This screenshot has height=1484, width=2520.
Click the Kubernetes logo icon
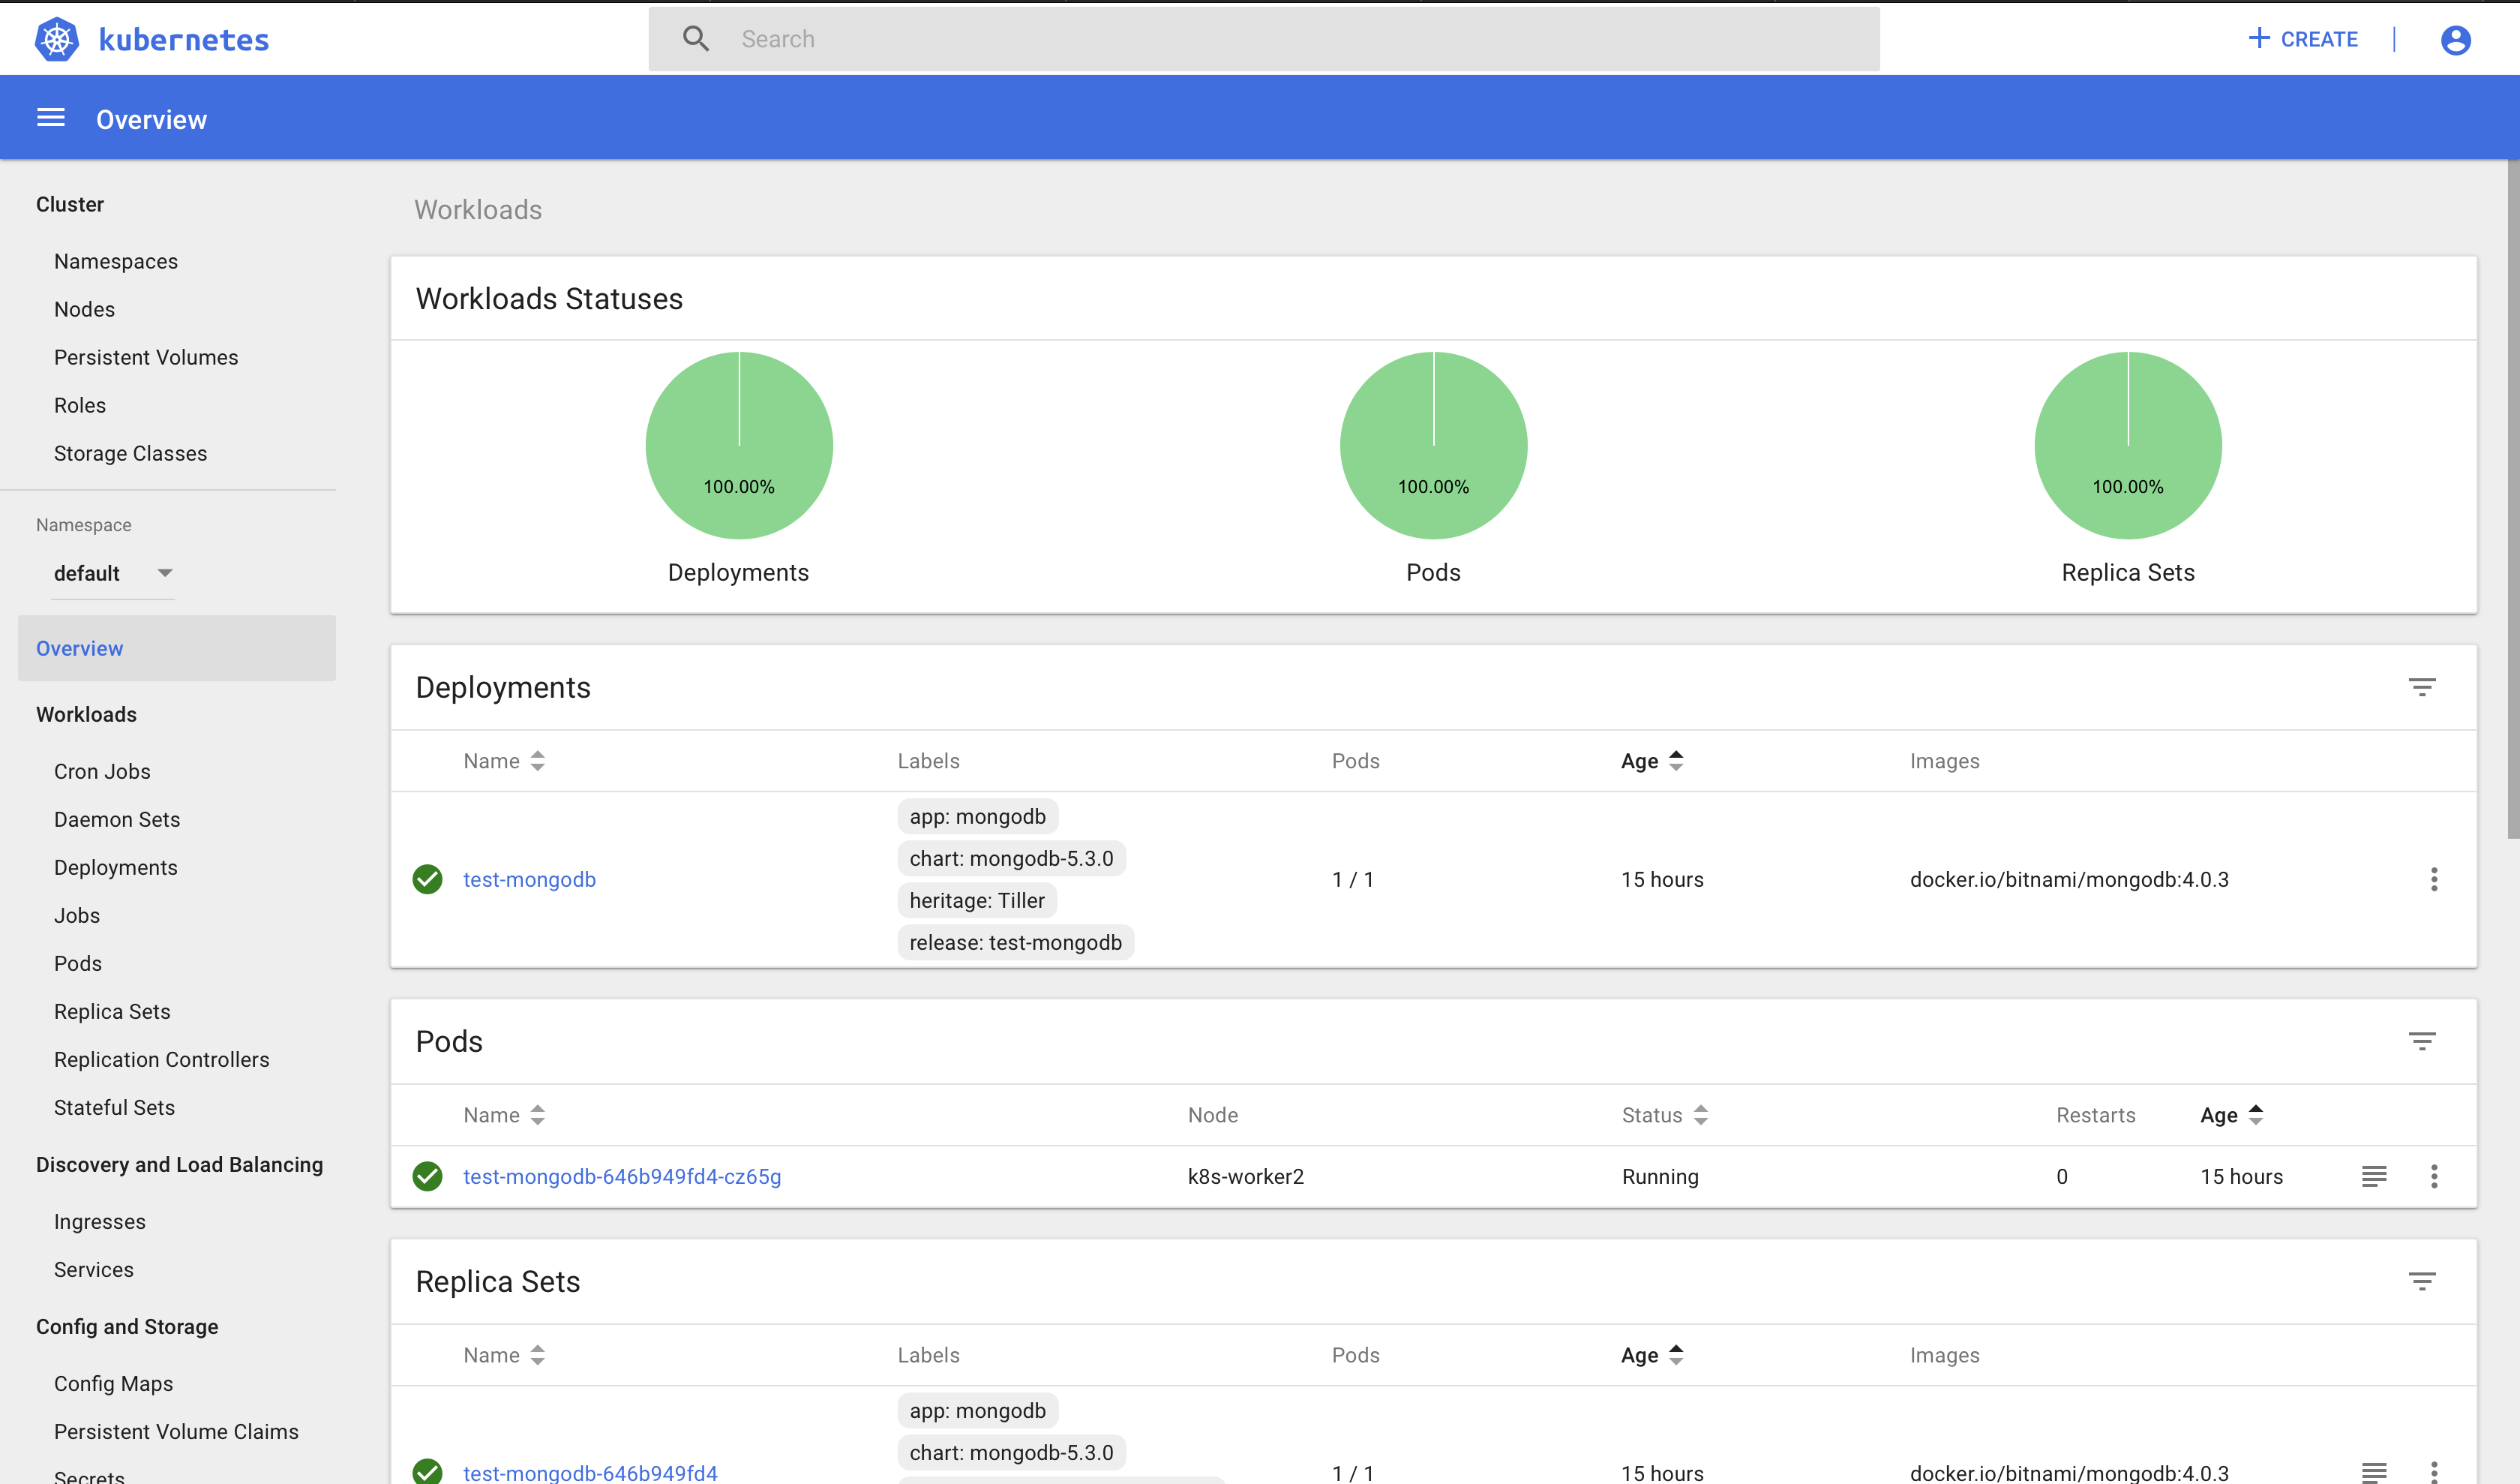56,39
